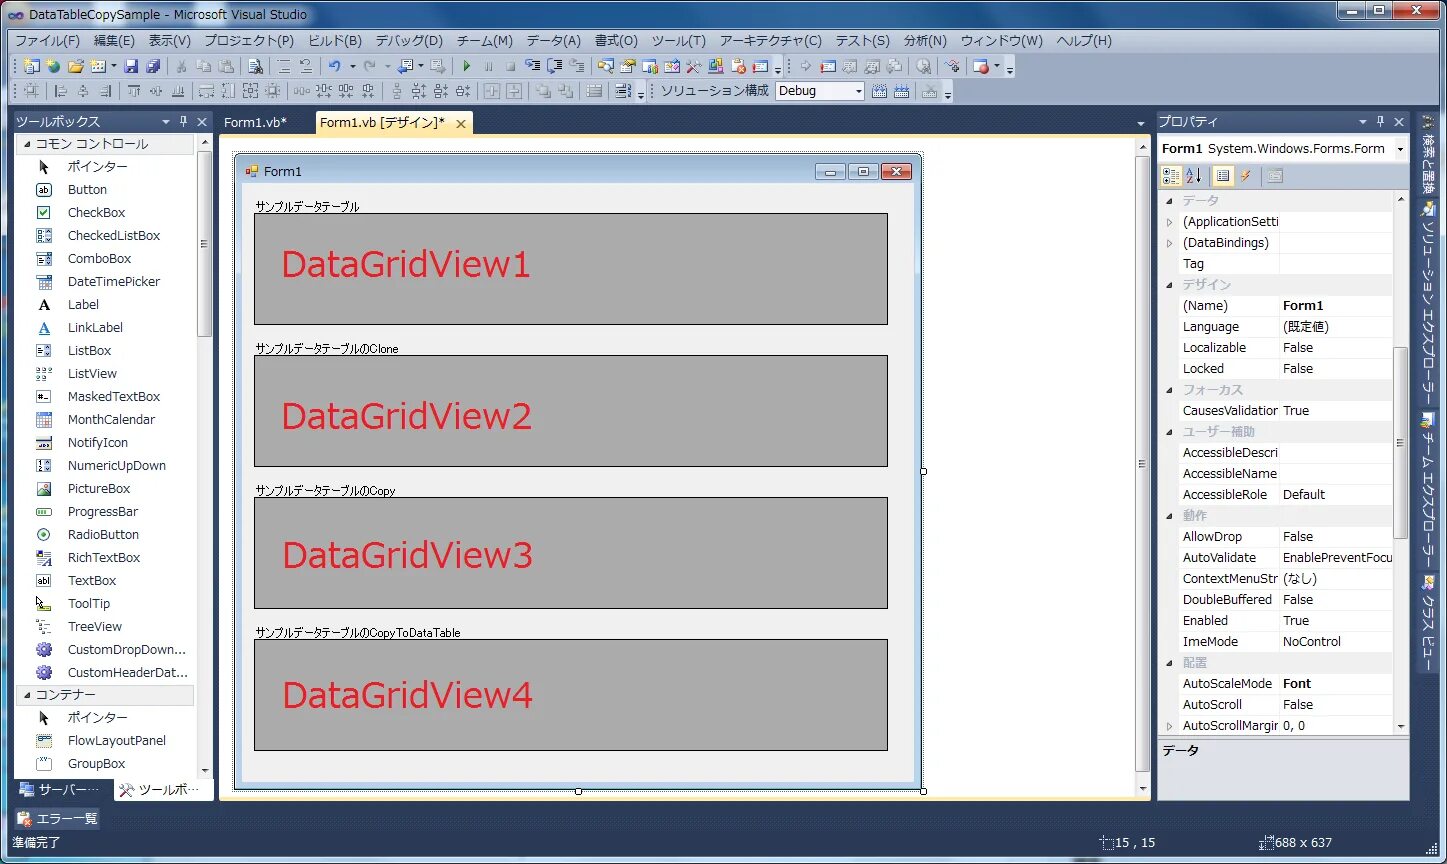The width and height of the screenshot is (1447, 864).
Task: Open the Debug solution configuration dropdown
Action: click(857, 90)
